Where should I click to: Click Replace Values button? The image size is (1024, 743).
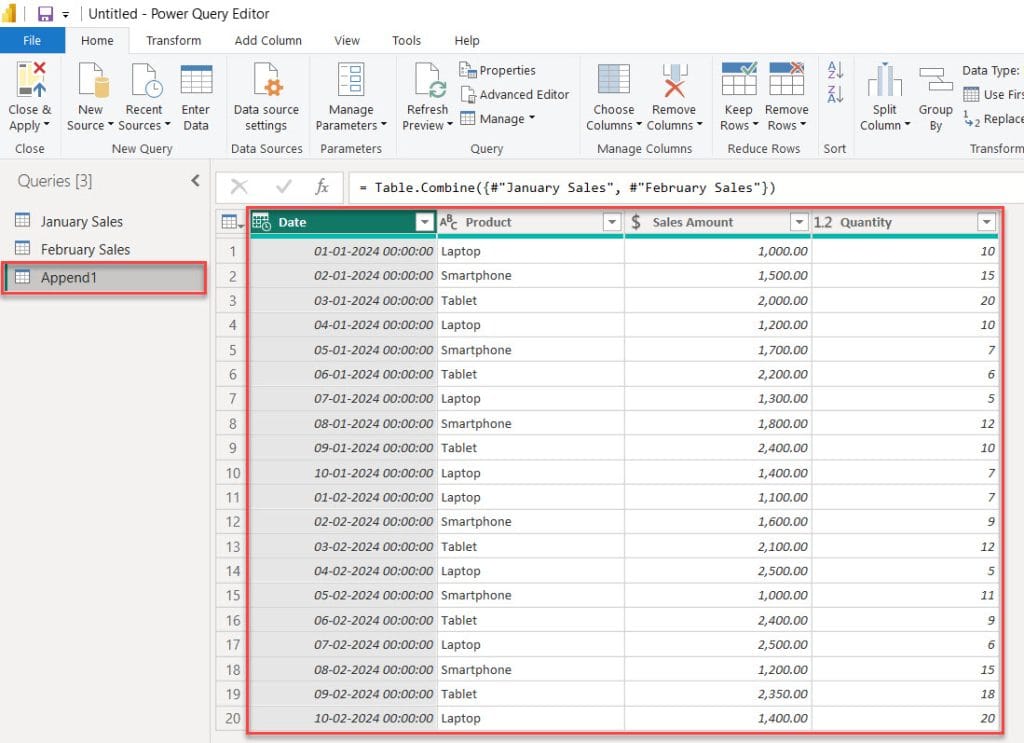pos(993,119)
